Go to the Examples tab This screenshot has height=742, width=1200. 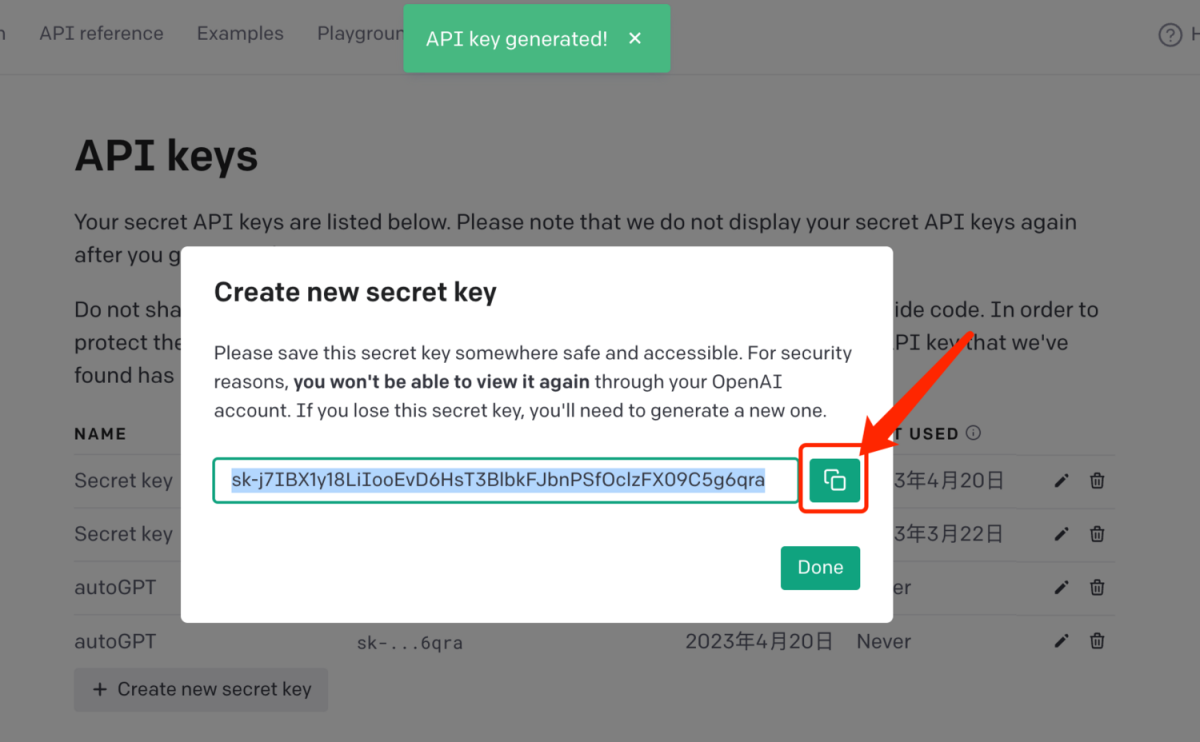[240, 33]
